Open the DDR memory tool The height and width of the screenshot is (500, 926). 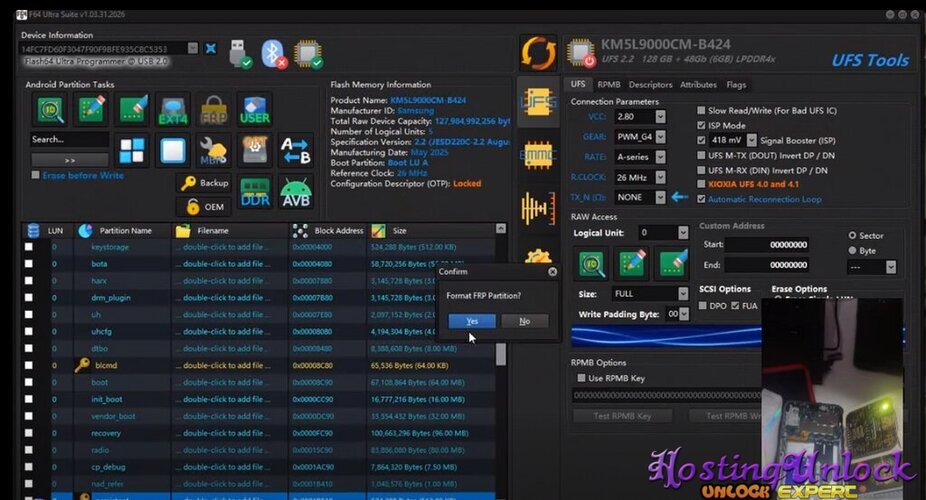point(255,192)
